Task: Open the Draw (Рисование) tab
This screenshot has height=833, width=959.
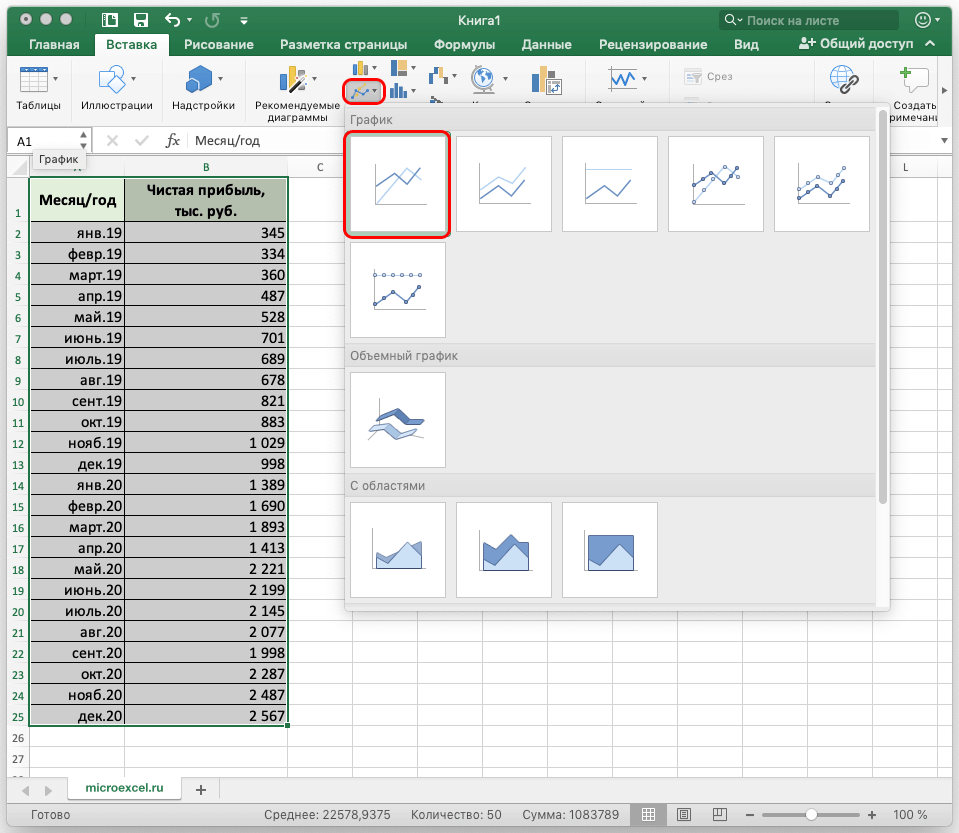Action: [x=219, y=45]
